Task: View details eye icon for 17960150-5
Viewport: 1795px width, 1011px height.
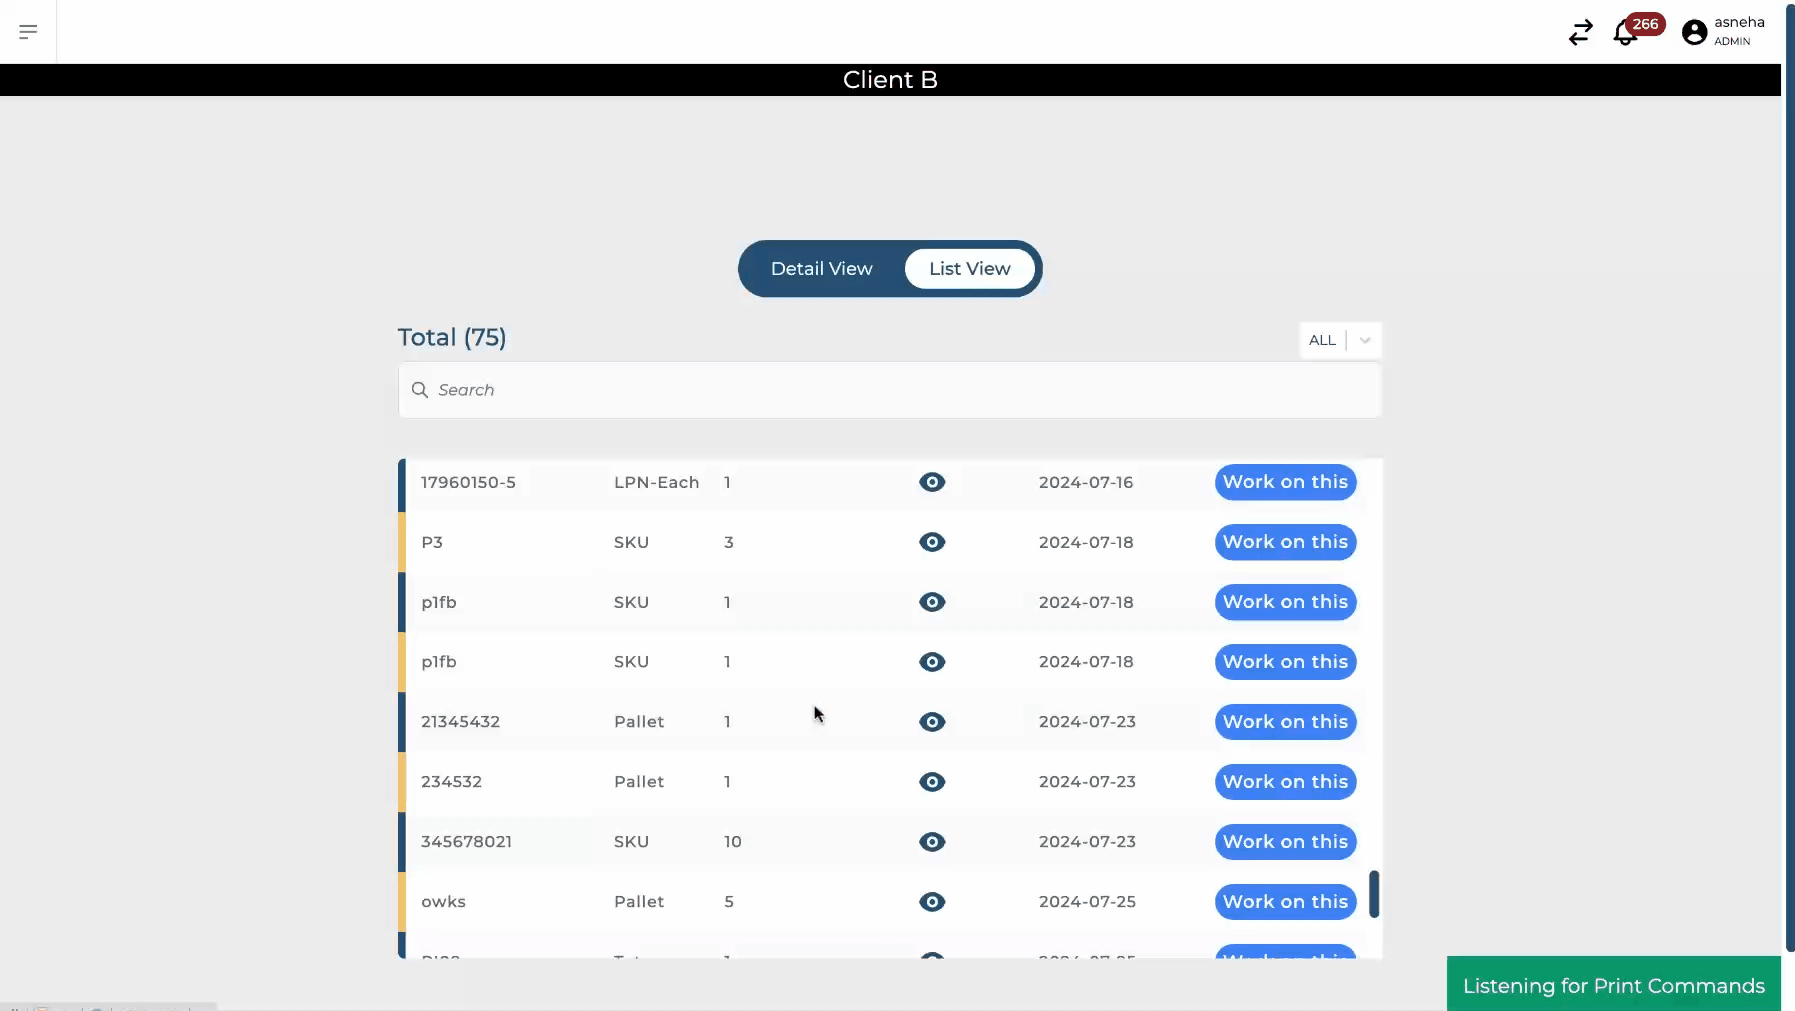Action: coord(932,482)
